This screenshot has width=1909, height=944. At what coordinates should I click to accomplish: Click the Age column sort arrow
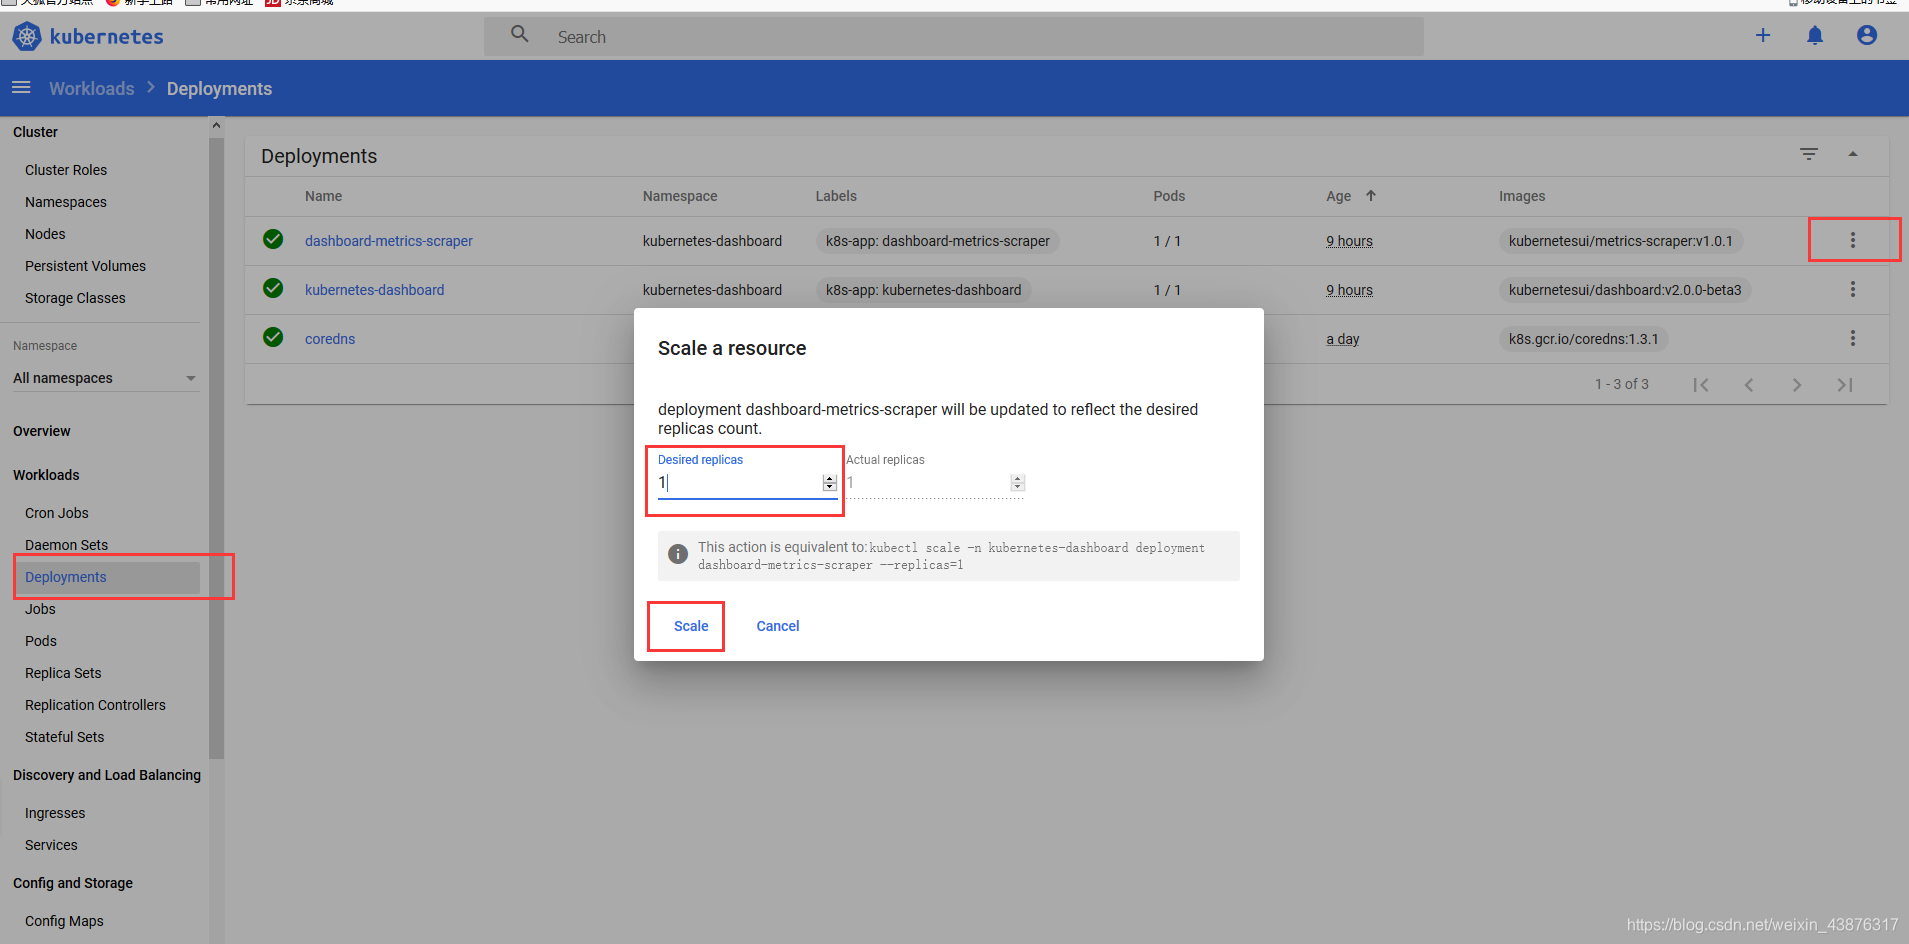click(x=1371, y=196)
